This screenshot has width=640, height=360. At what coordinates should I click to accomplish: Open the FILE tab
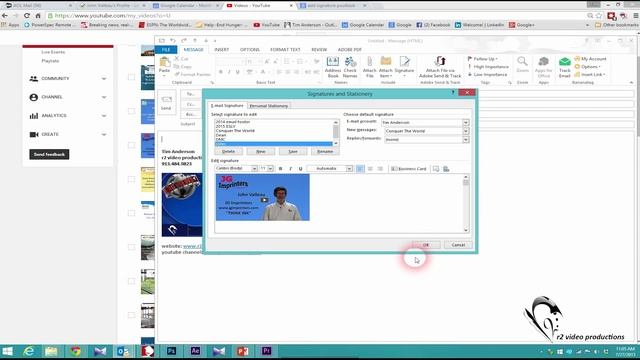coord(166,49)
